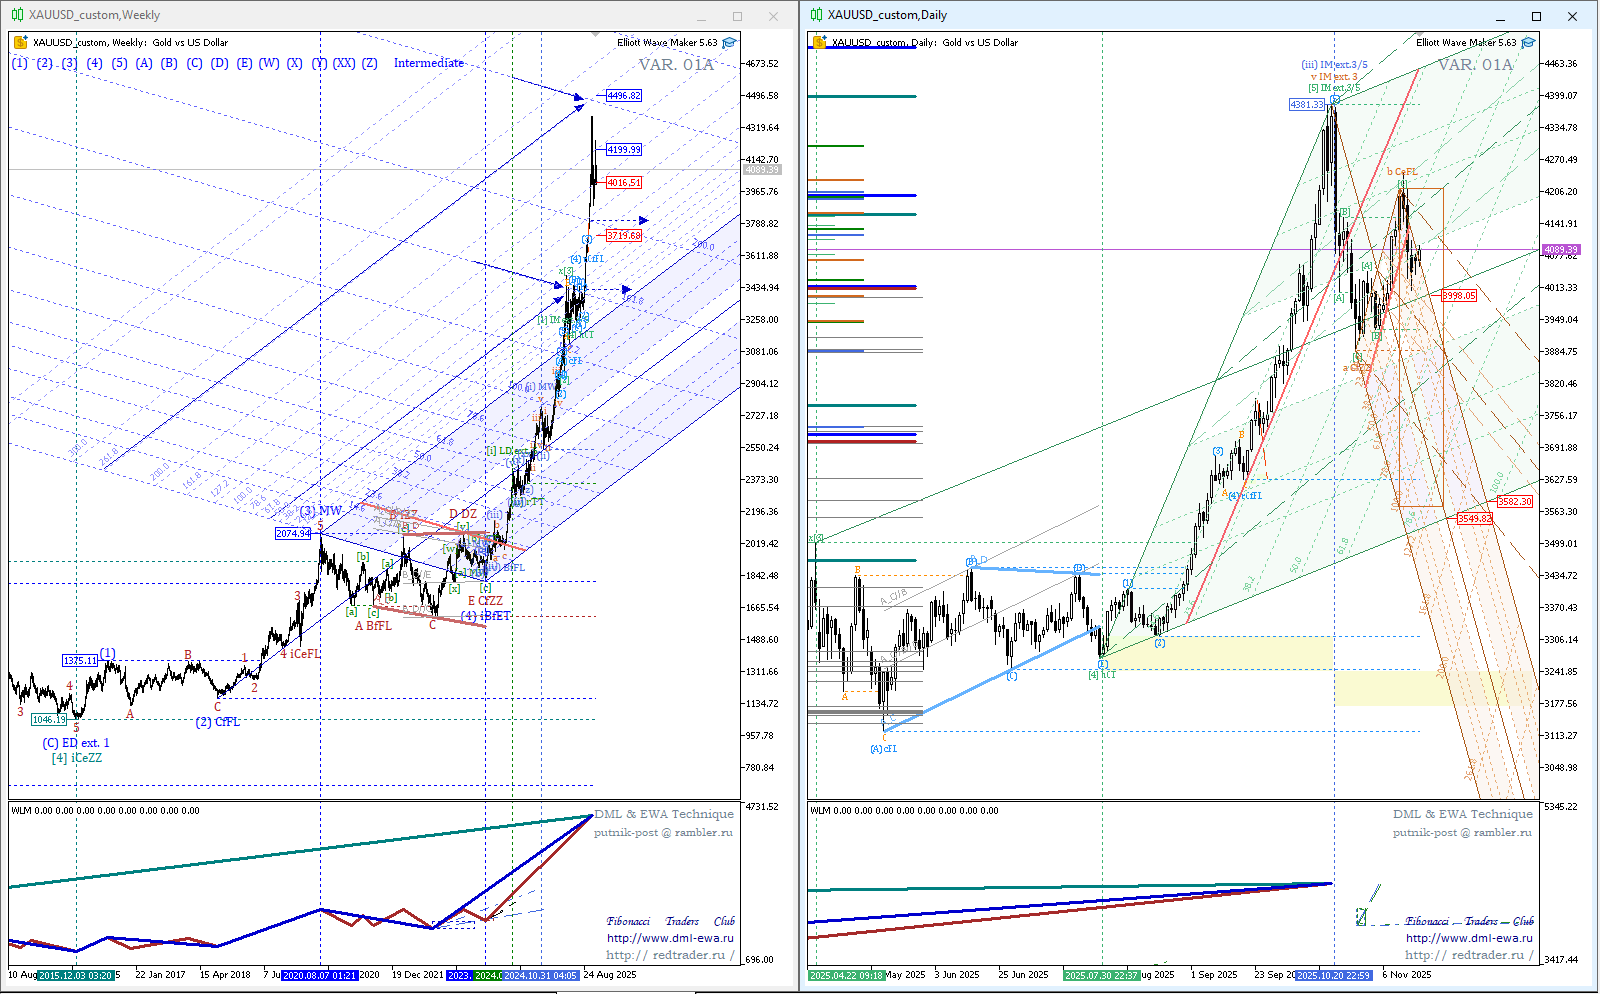Pick the (XX) wave label button

344,63
